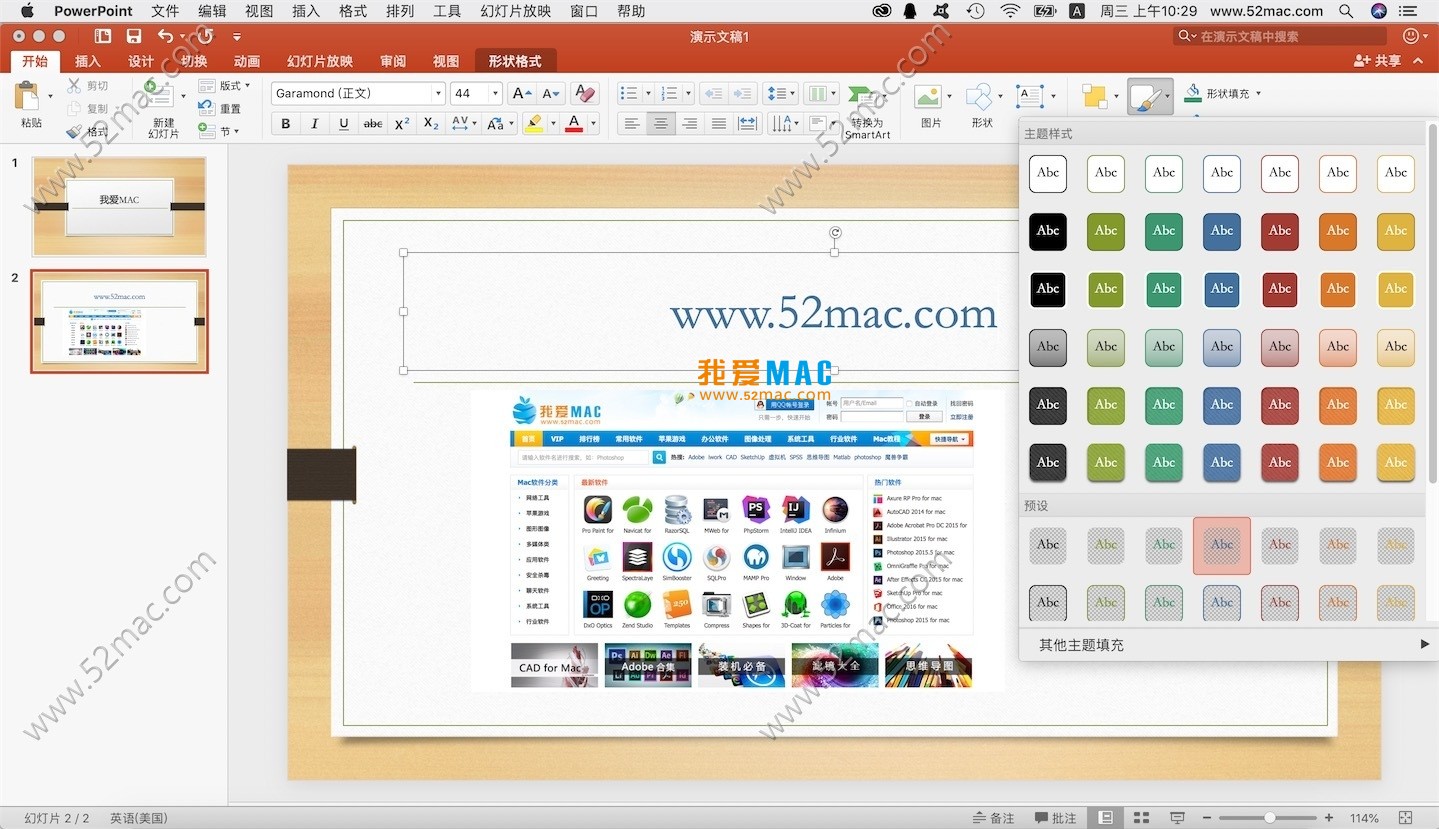Click the Format Painter (格式) brush
1439x829 pixels.
(75, 131)
